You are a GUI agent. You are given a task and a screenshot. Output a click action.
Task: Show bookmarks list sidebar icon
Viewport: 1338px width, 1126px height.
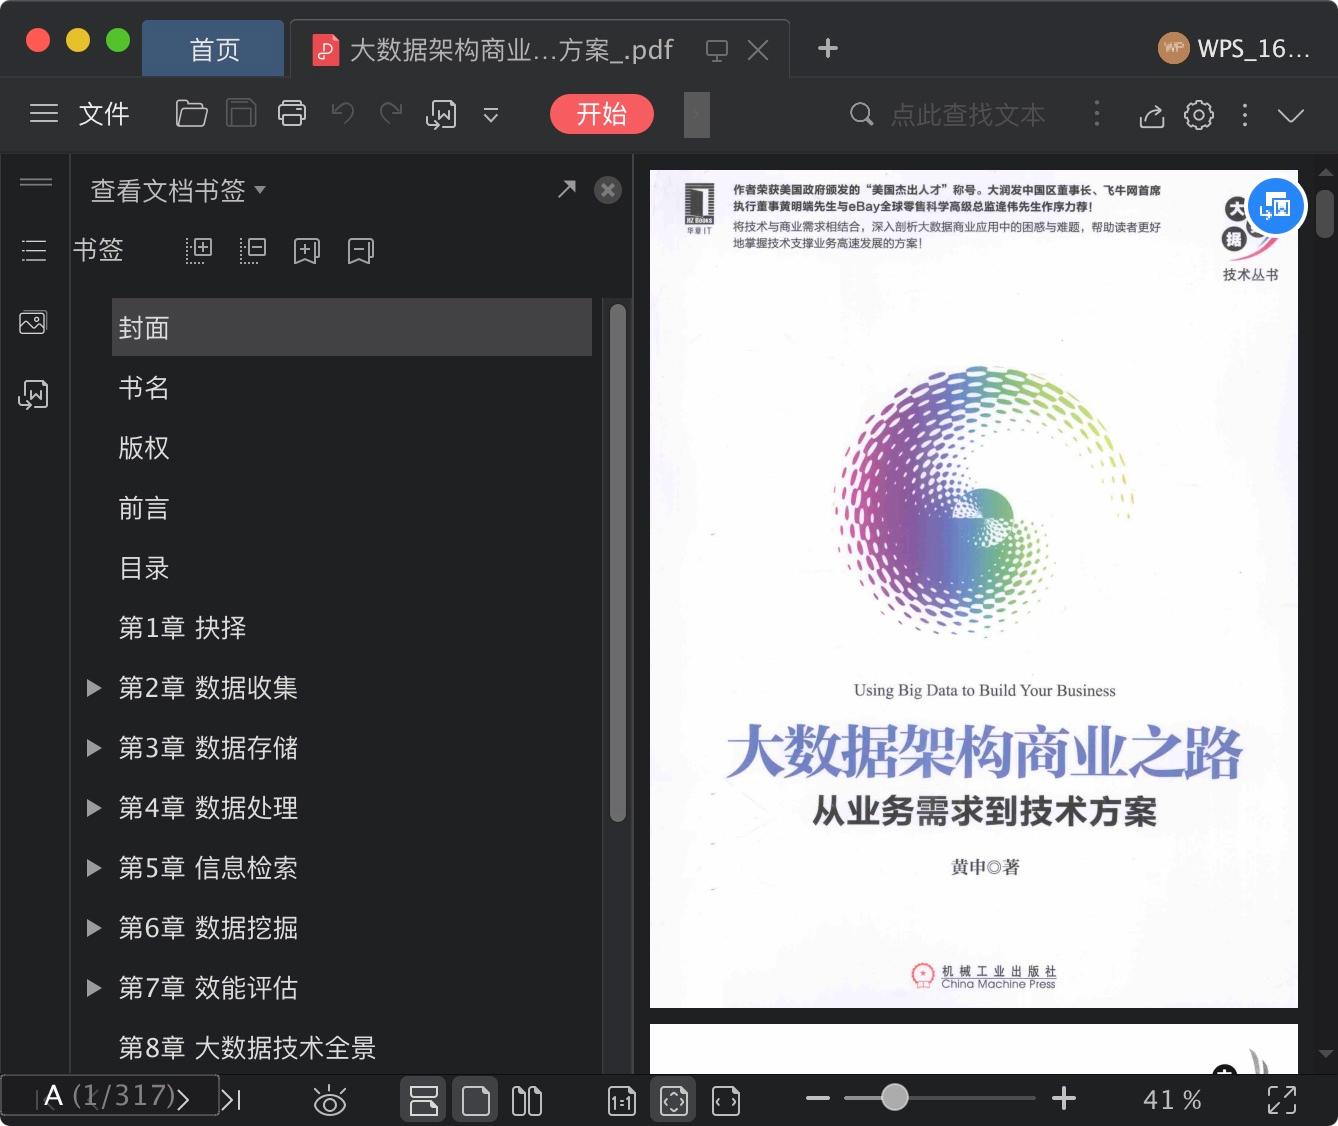click(34, 250)
